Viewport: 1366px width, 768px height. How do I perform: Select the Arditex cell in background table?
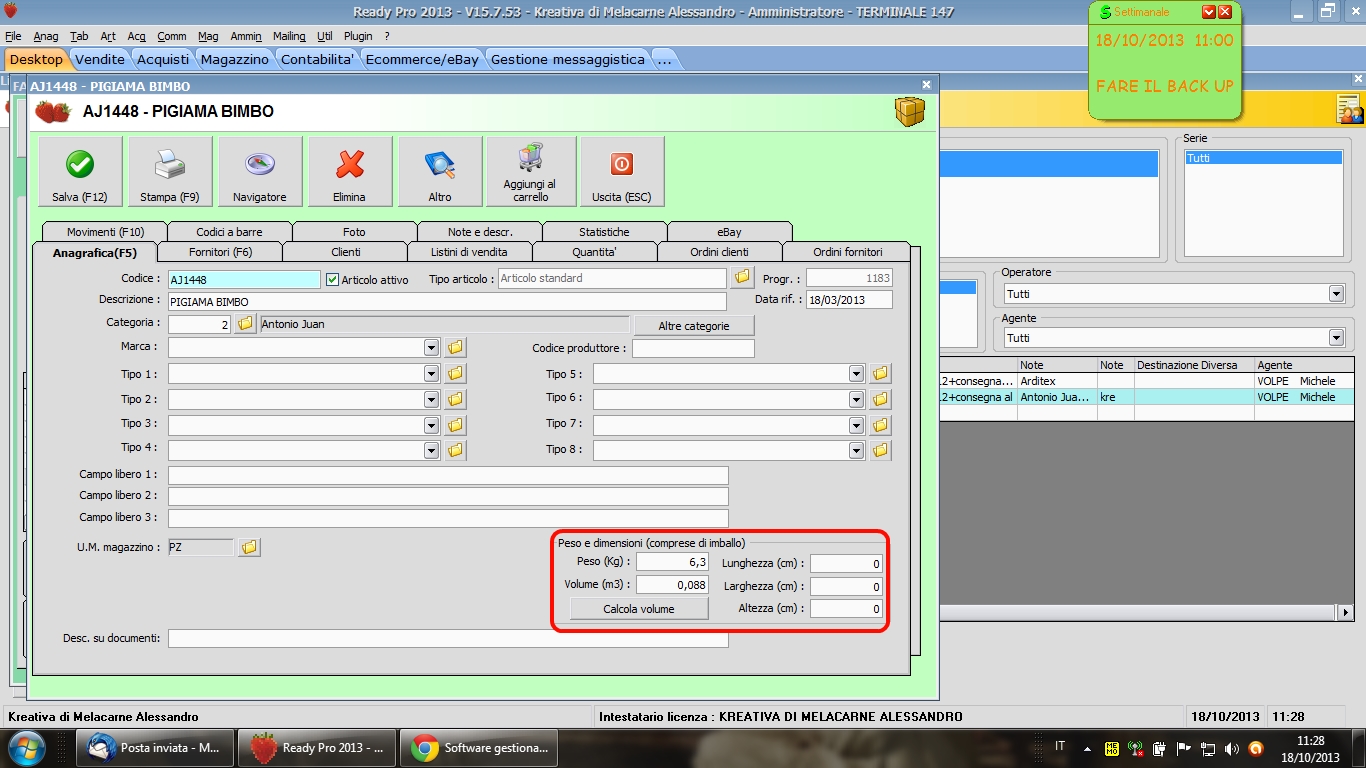pos(1057,381)
